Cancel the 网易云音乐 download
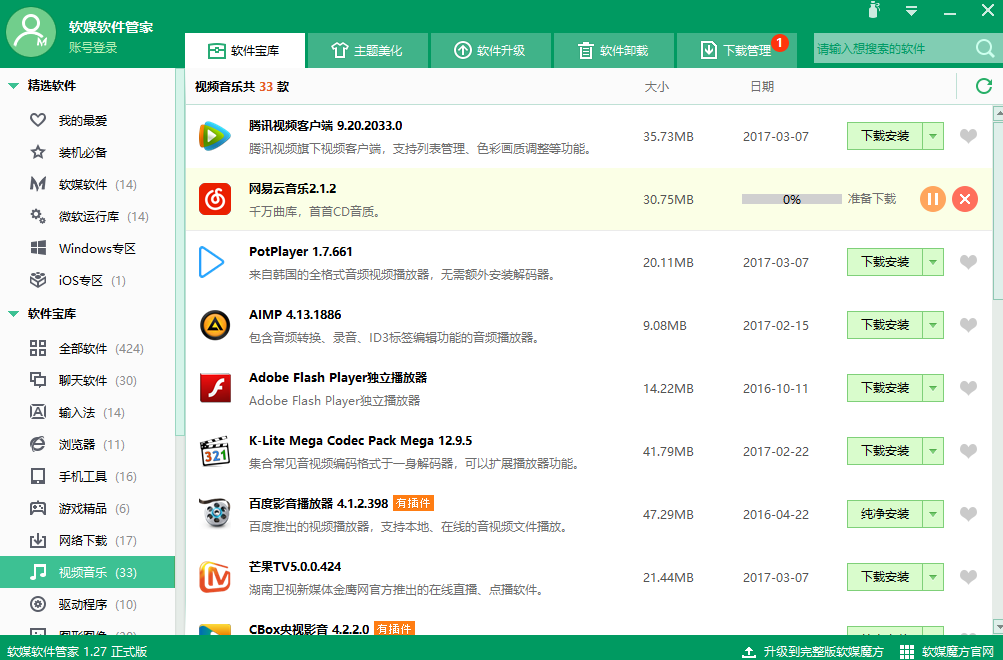 click(965, 199)
